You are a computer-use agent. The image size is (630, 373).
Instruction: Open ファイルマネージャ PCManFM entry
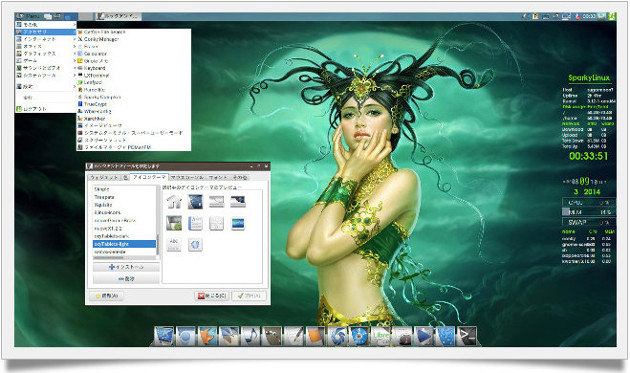point(133,148)
